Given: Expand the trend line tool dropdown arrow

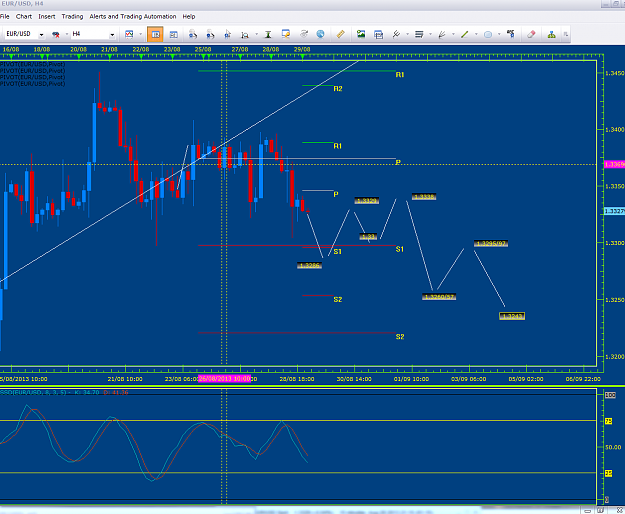Looking at the screenshot, I should [x=476, y=34].
